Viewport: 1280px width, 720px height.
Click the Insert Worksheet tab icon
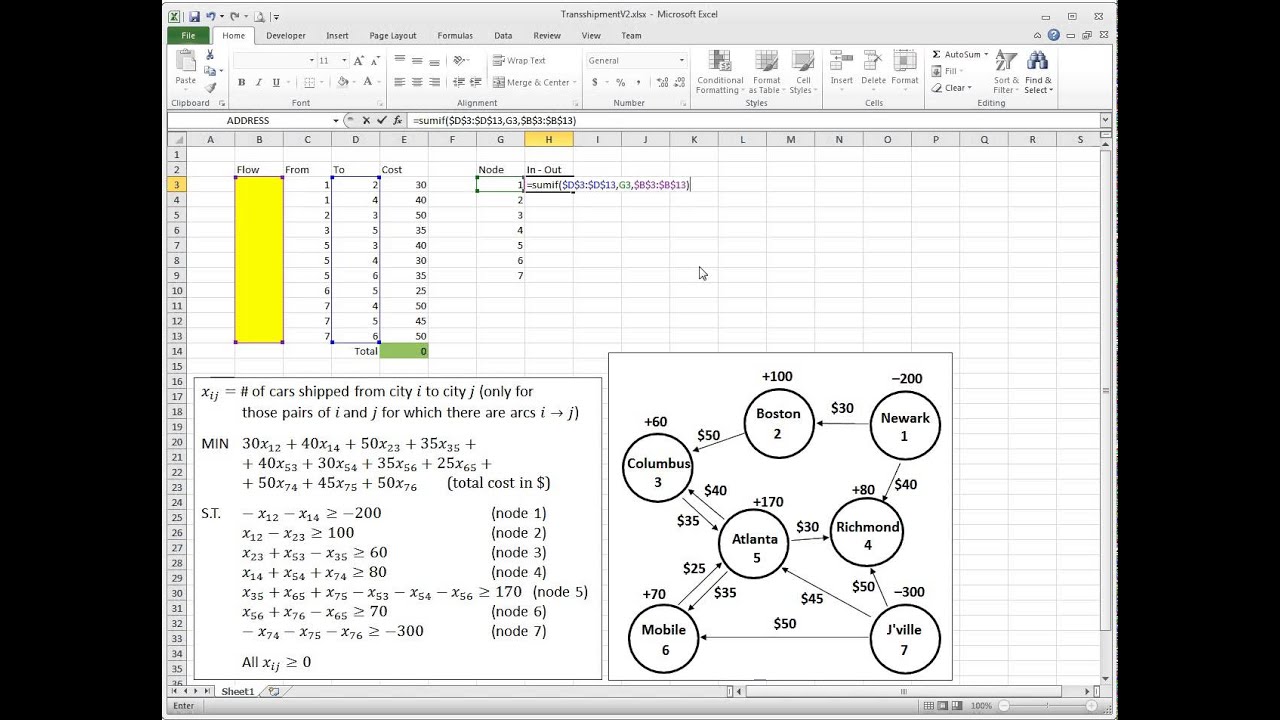273,692
